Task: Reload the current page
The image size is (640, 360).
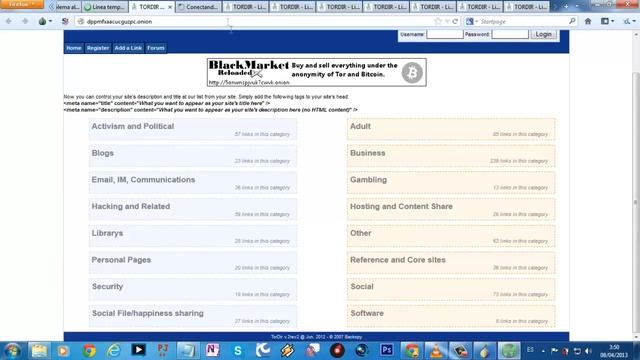Action: 455,21
